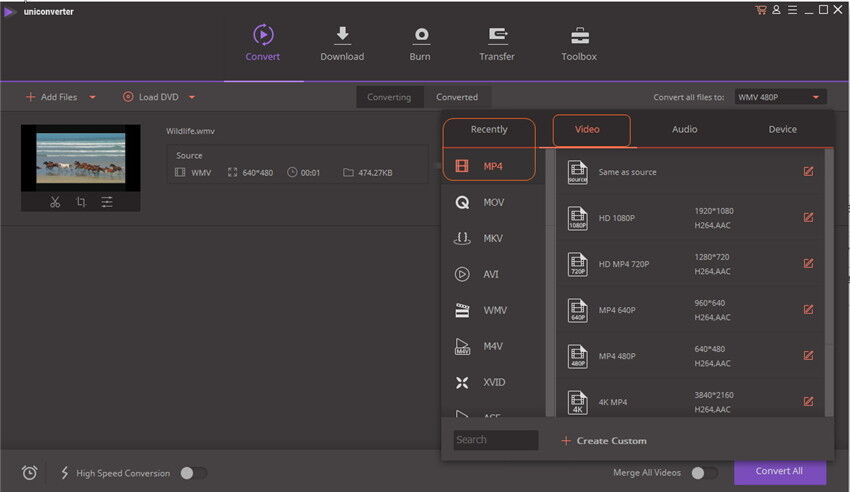Screen dimensions: 850x492
Task: Open the Convert section
Action: tap(263, 43)
